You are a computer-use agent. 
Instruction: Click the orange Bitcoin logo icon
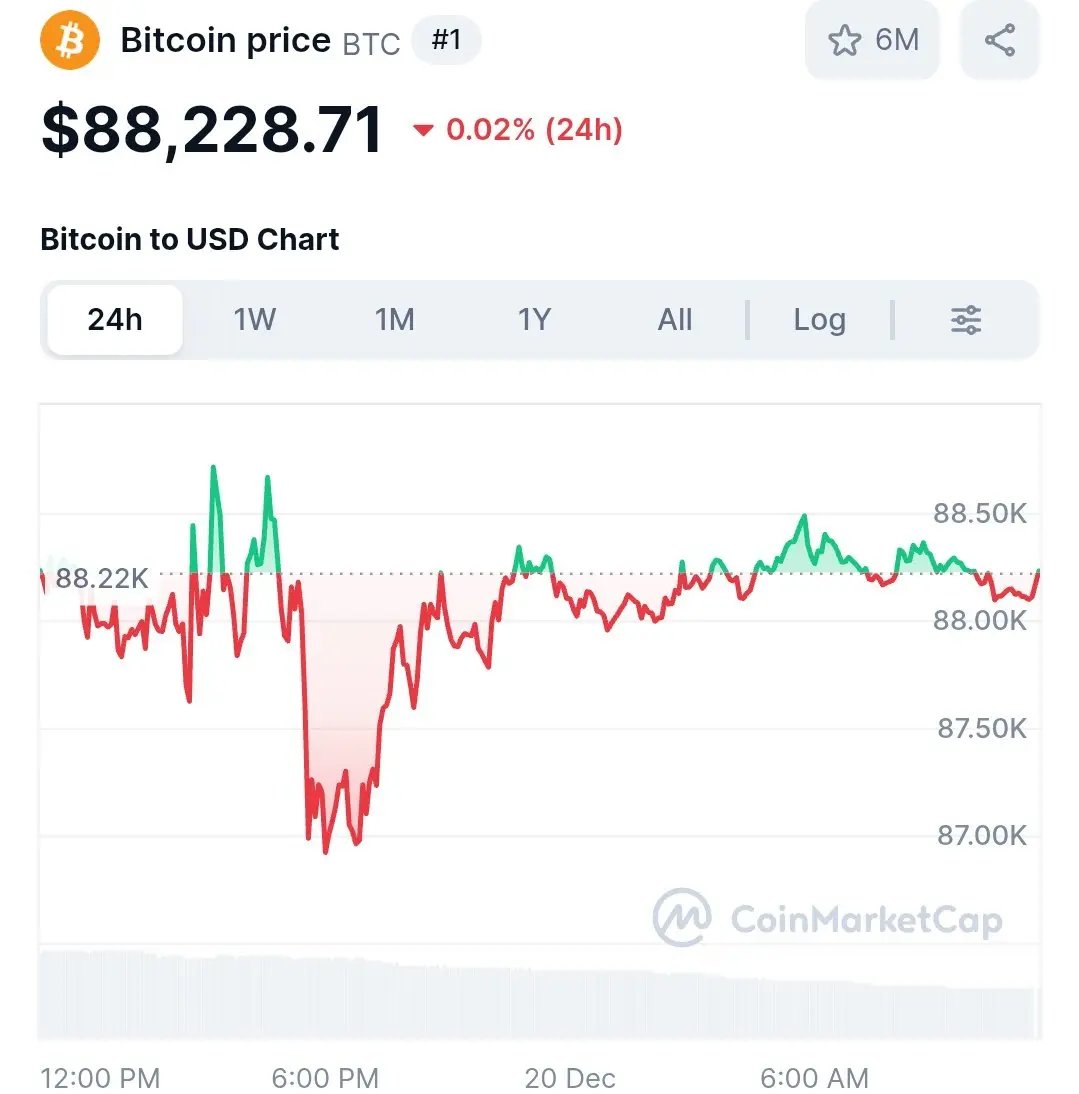70,40
